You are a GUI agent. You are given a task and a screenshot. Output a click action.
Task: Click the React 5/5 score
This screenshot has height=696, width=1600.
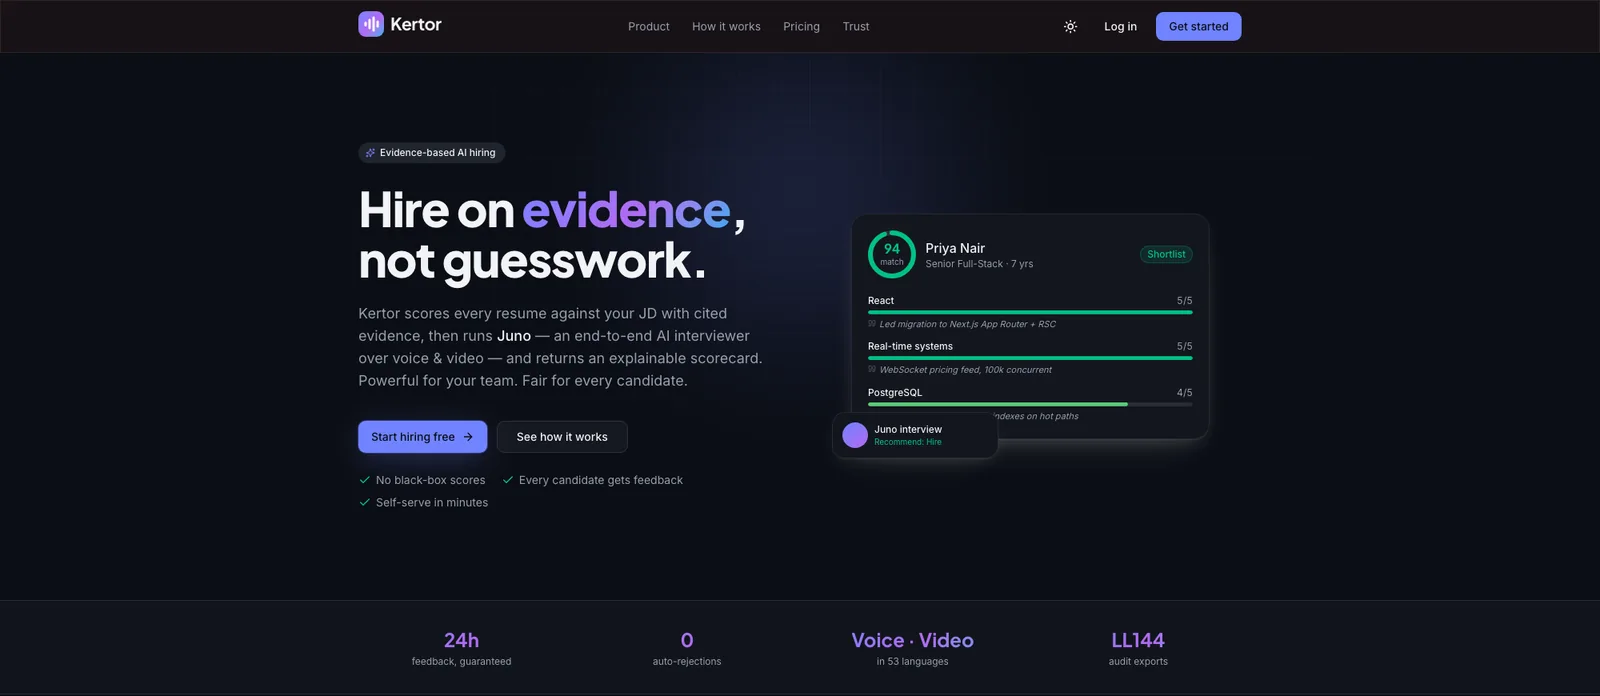click(1184, 301)
